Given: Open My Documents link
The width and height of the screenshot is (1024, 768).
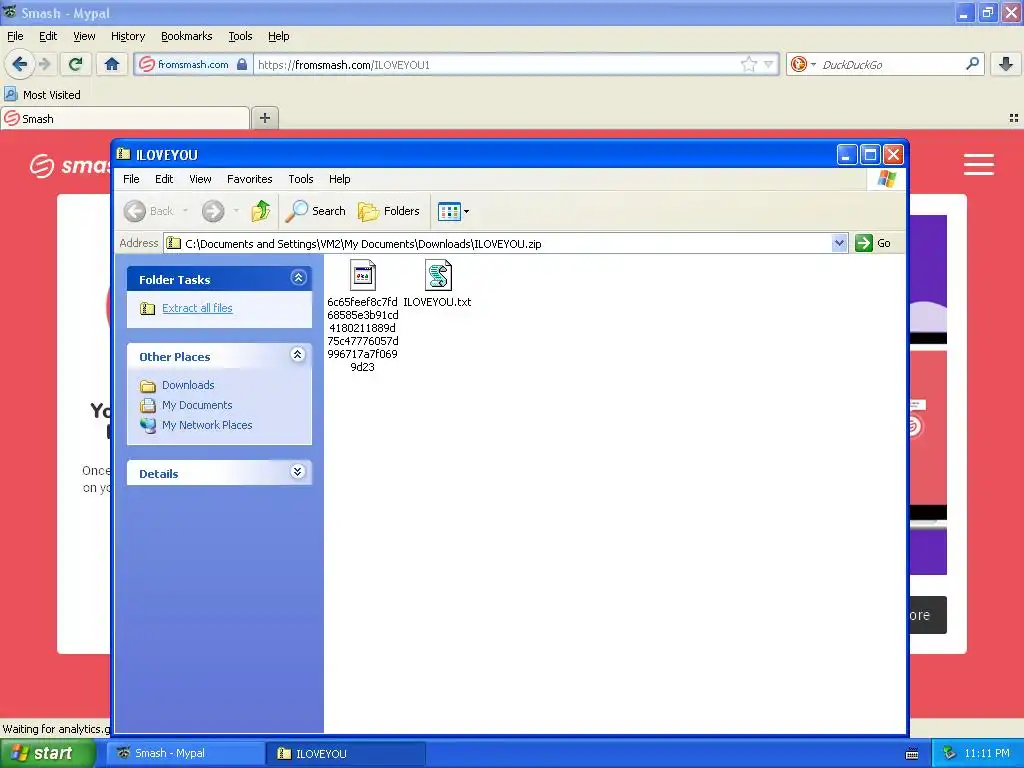Looking at the screenshot, I should pos(197,405).
